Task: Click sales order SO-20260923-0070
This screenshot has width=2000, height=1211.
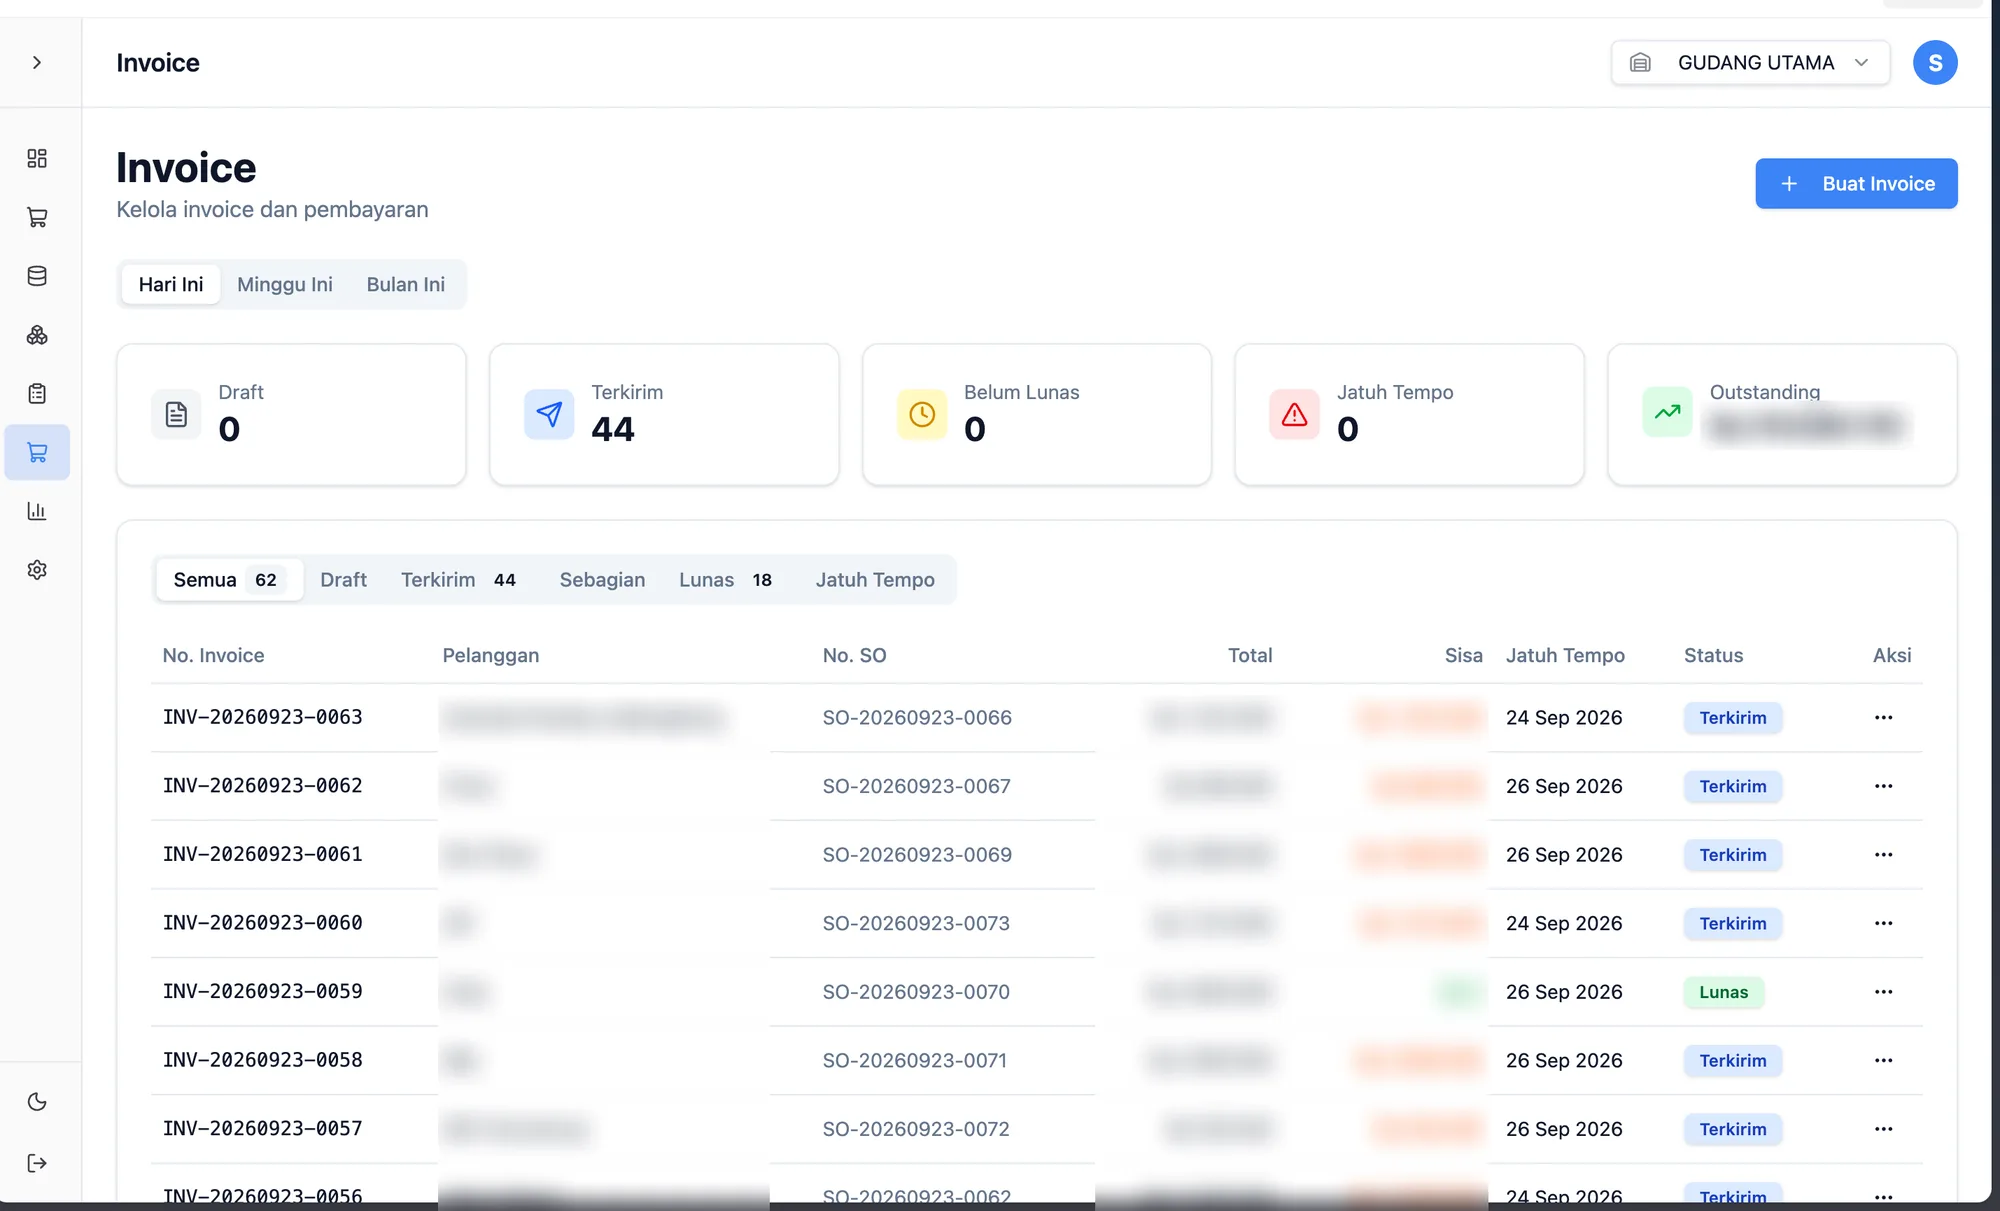Action: pos(916,992)
